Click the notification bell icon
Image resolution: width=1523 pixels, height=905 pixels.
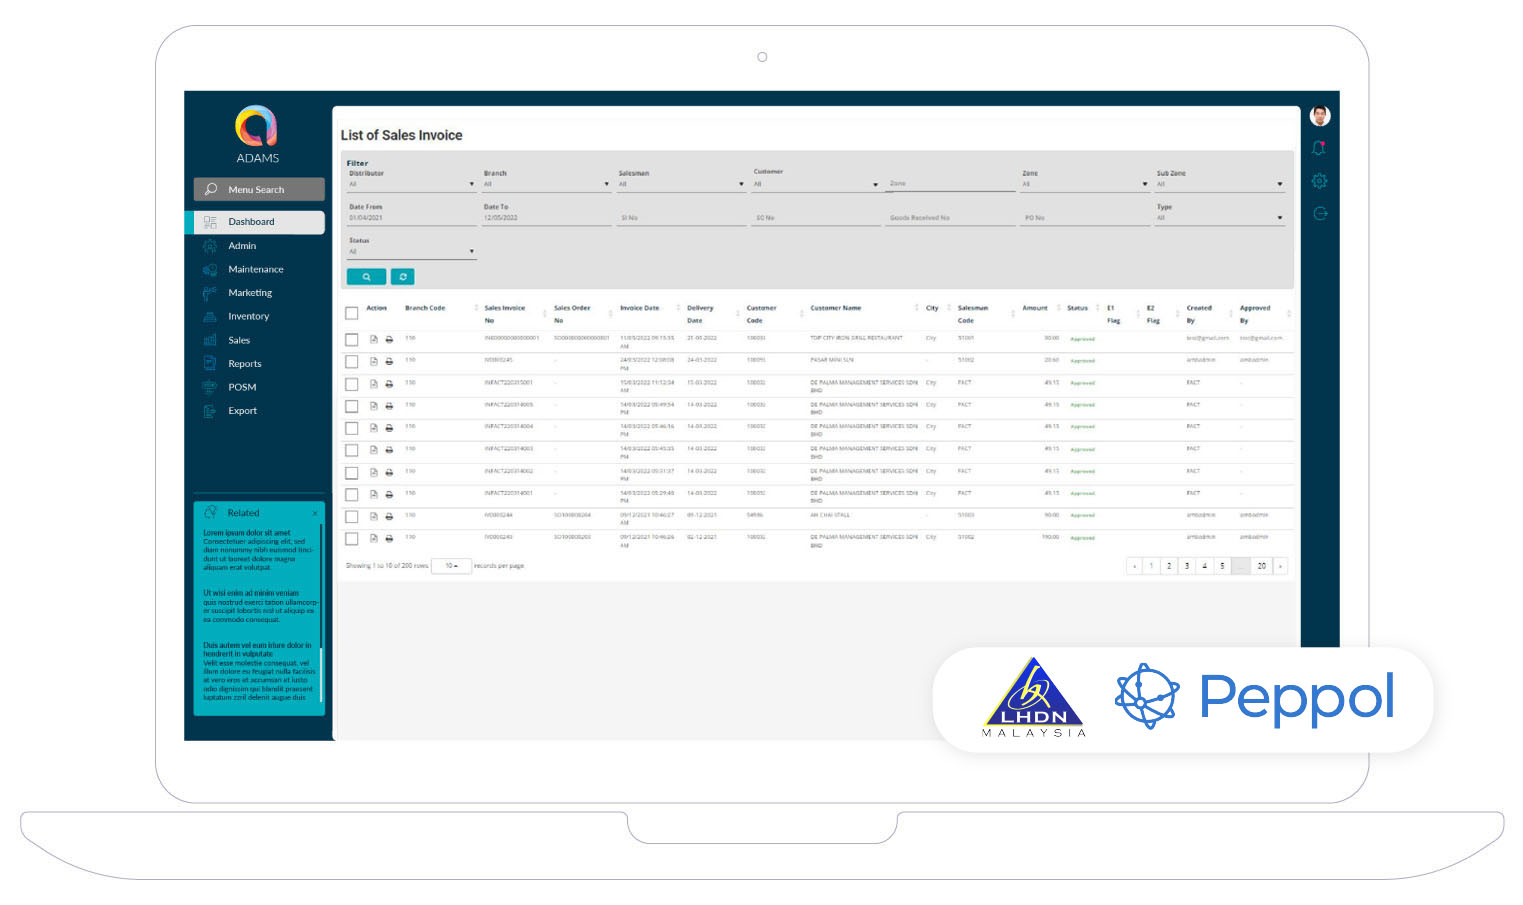pyautogui.click(x=1319, y=148)
